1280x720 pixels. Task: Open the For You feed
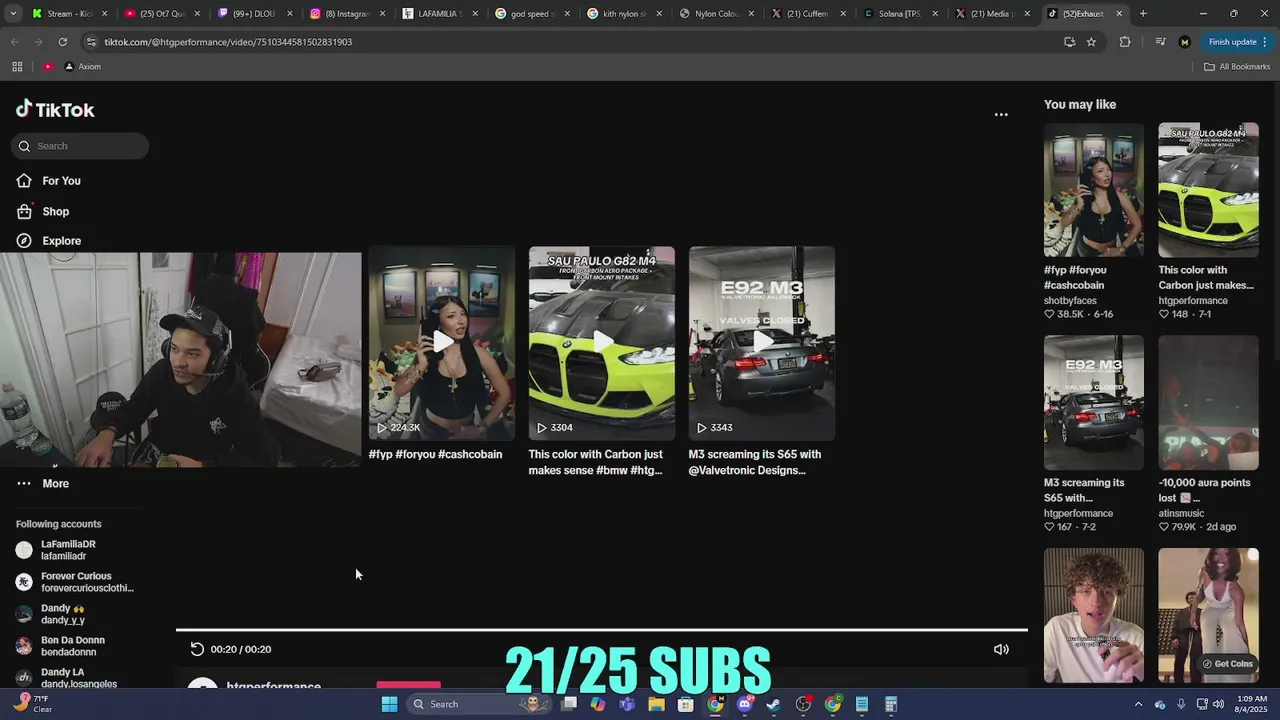49,181
